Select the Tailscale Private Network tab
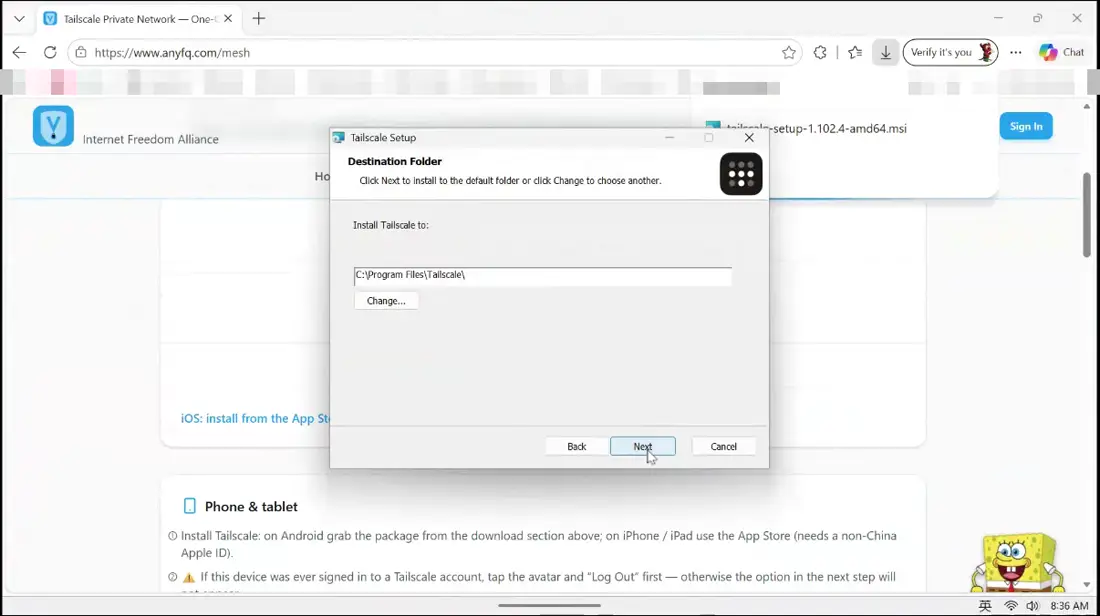Image resolution: width=1100 pixels, height=616 pixels. coord(138,19)
